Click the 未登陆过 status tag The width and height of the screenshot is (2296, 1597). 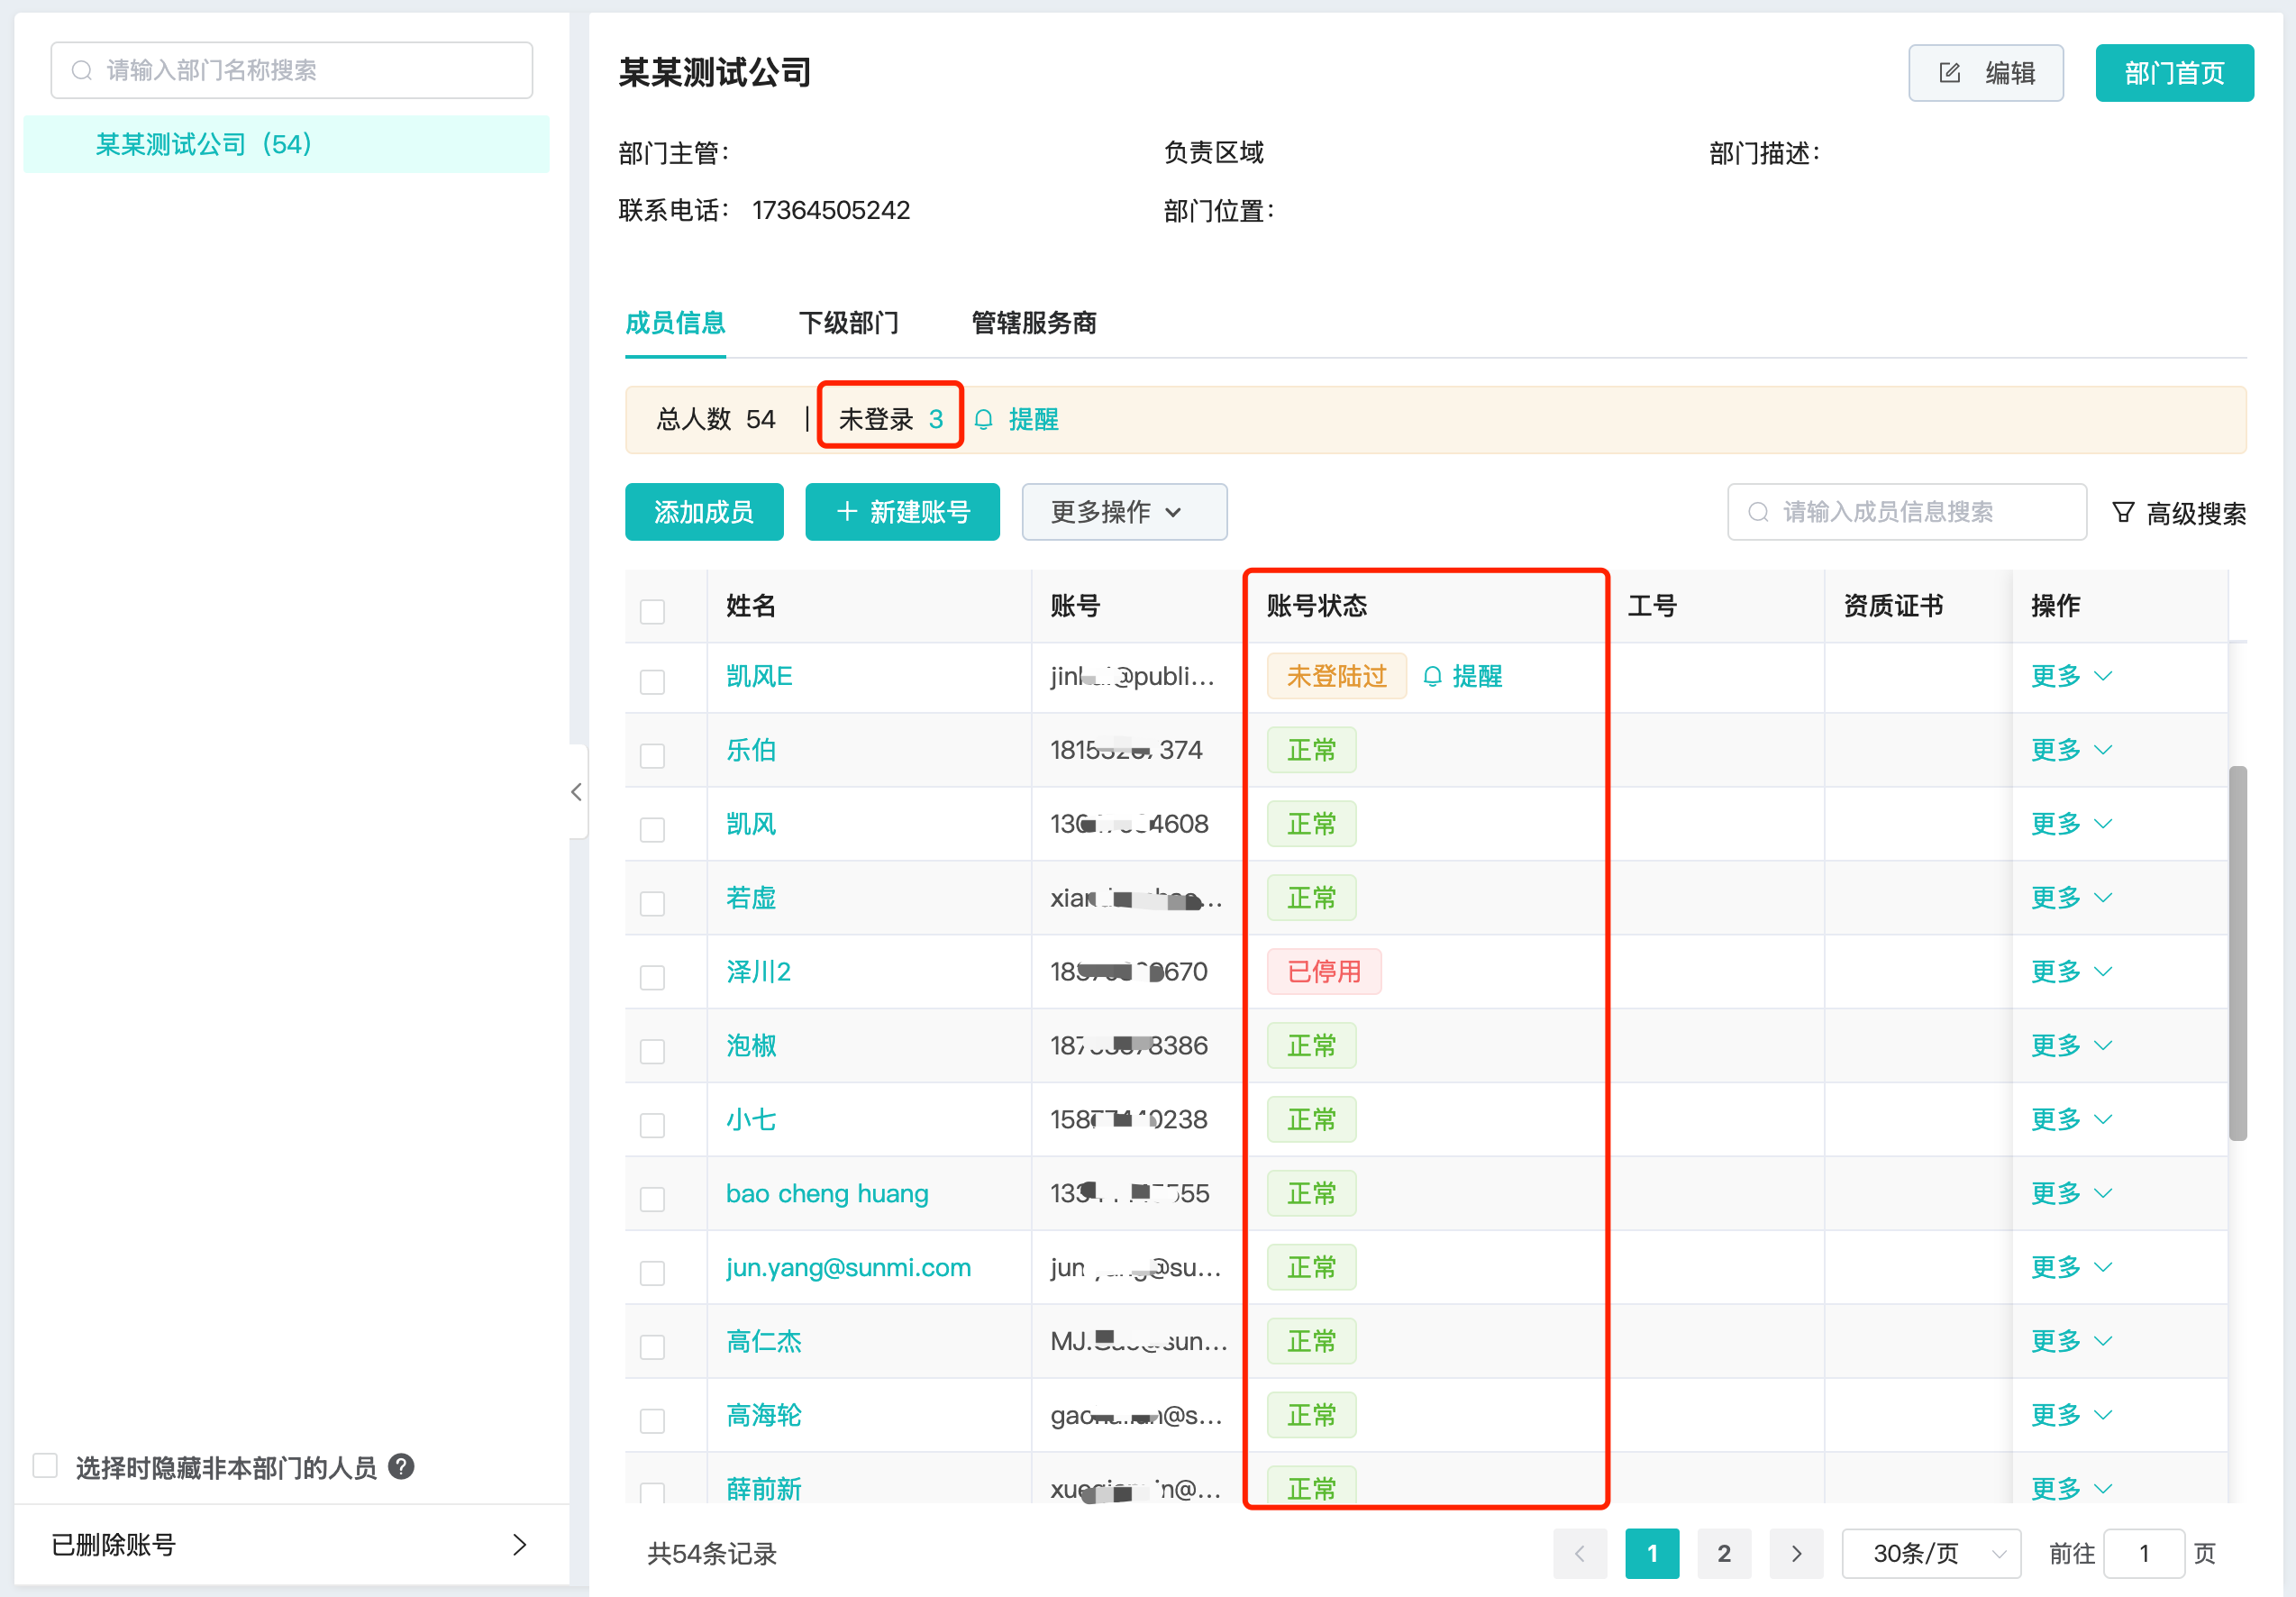click(1336, 677)
